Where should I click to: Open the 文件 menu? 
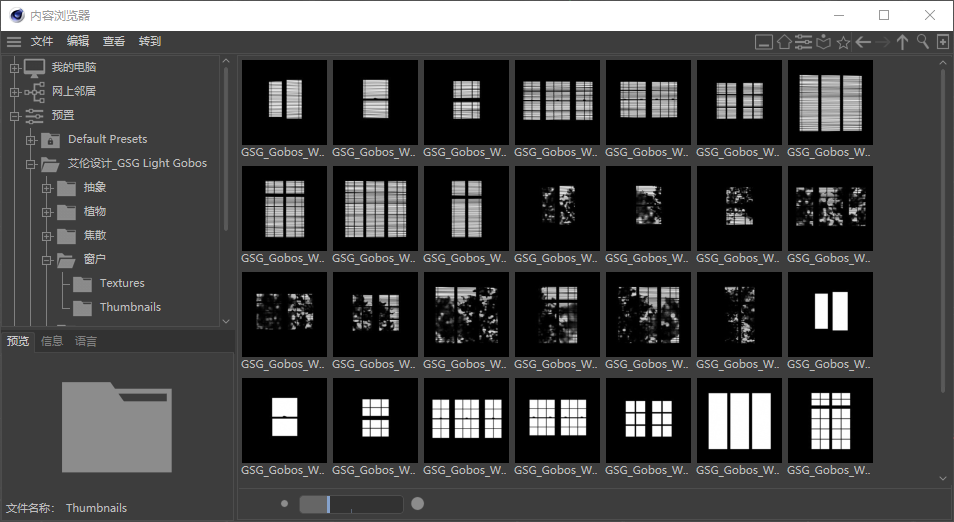point(42,41)
